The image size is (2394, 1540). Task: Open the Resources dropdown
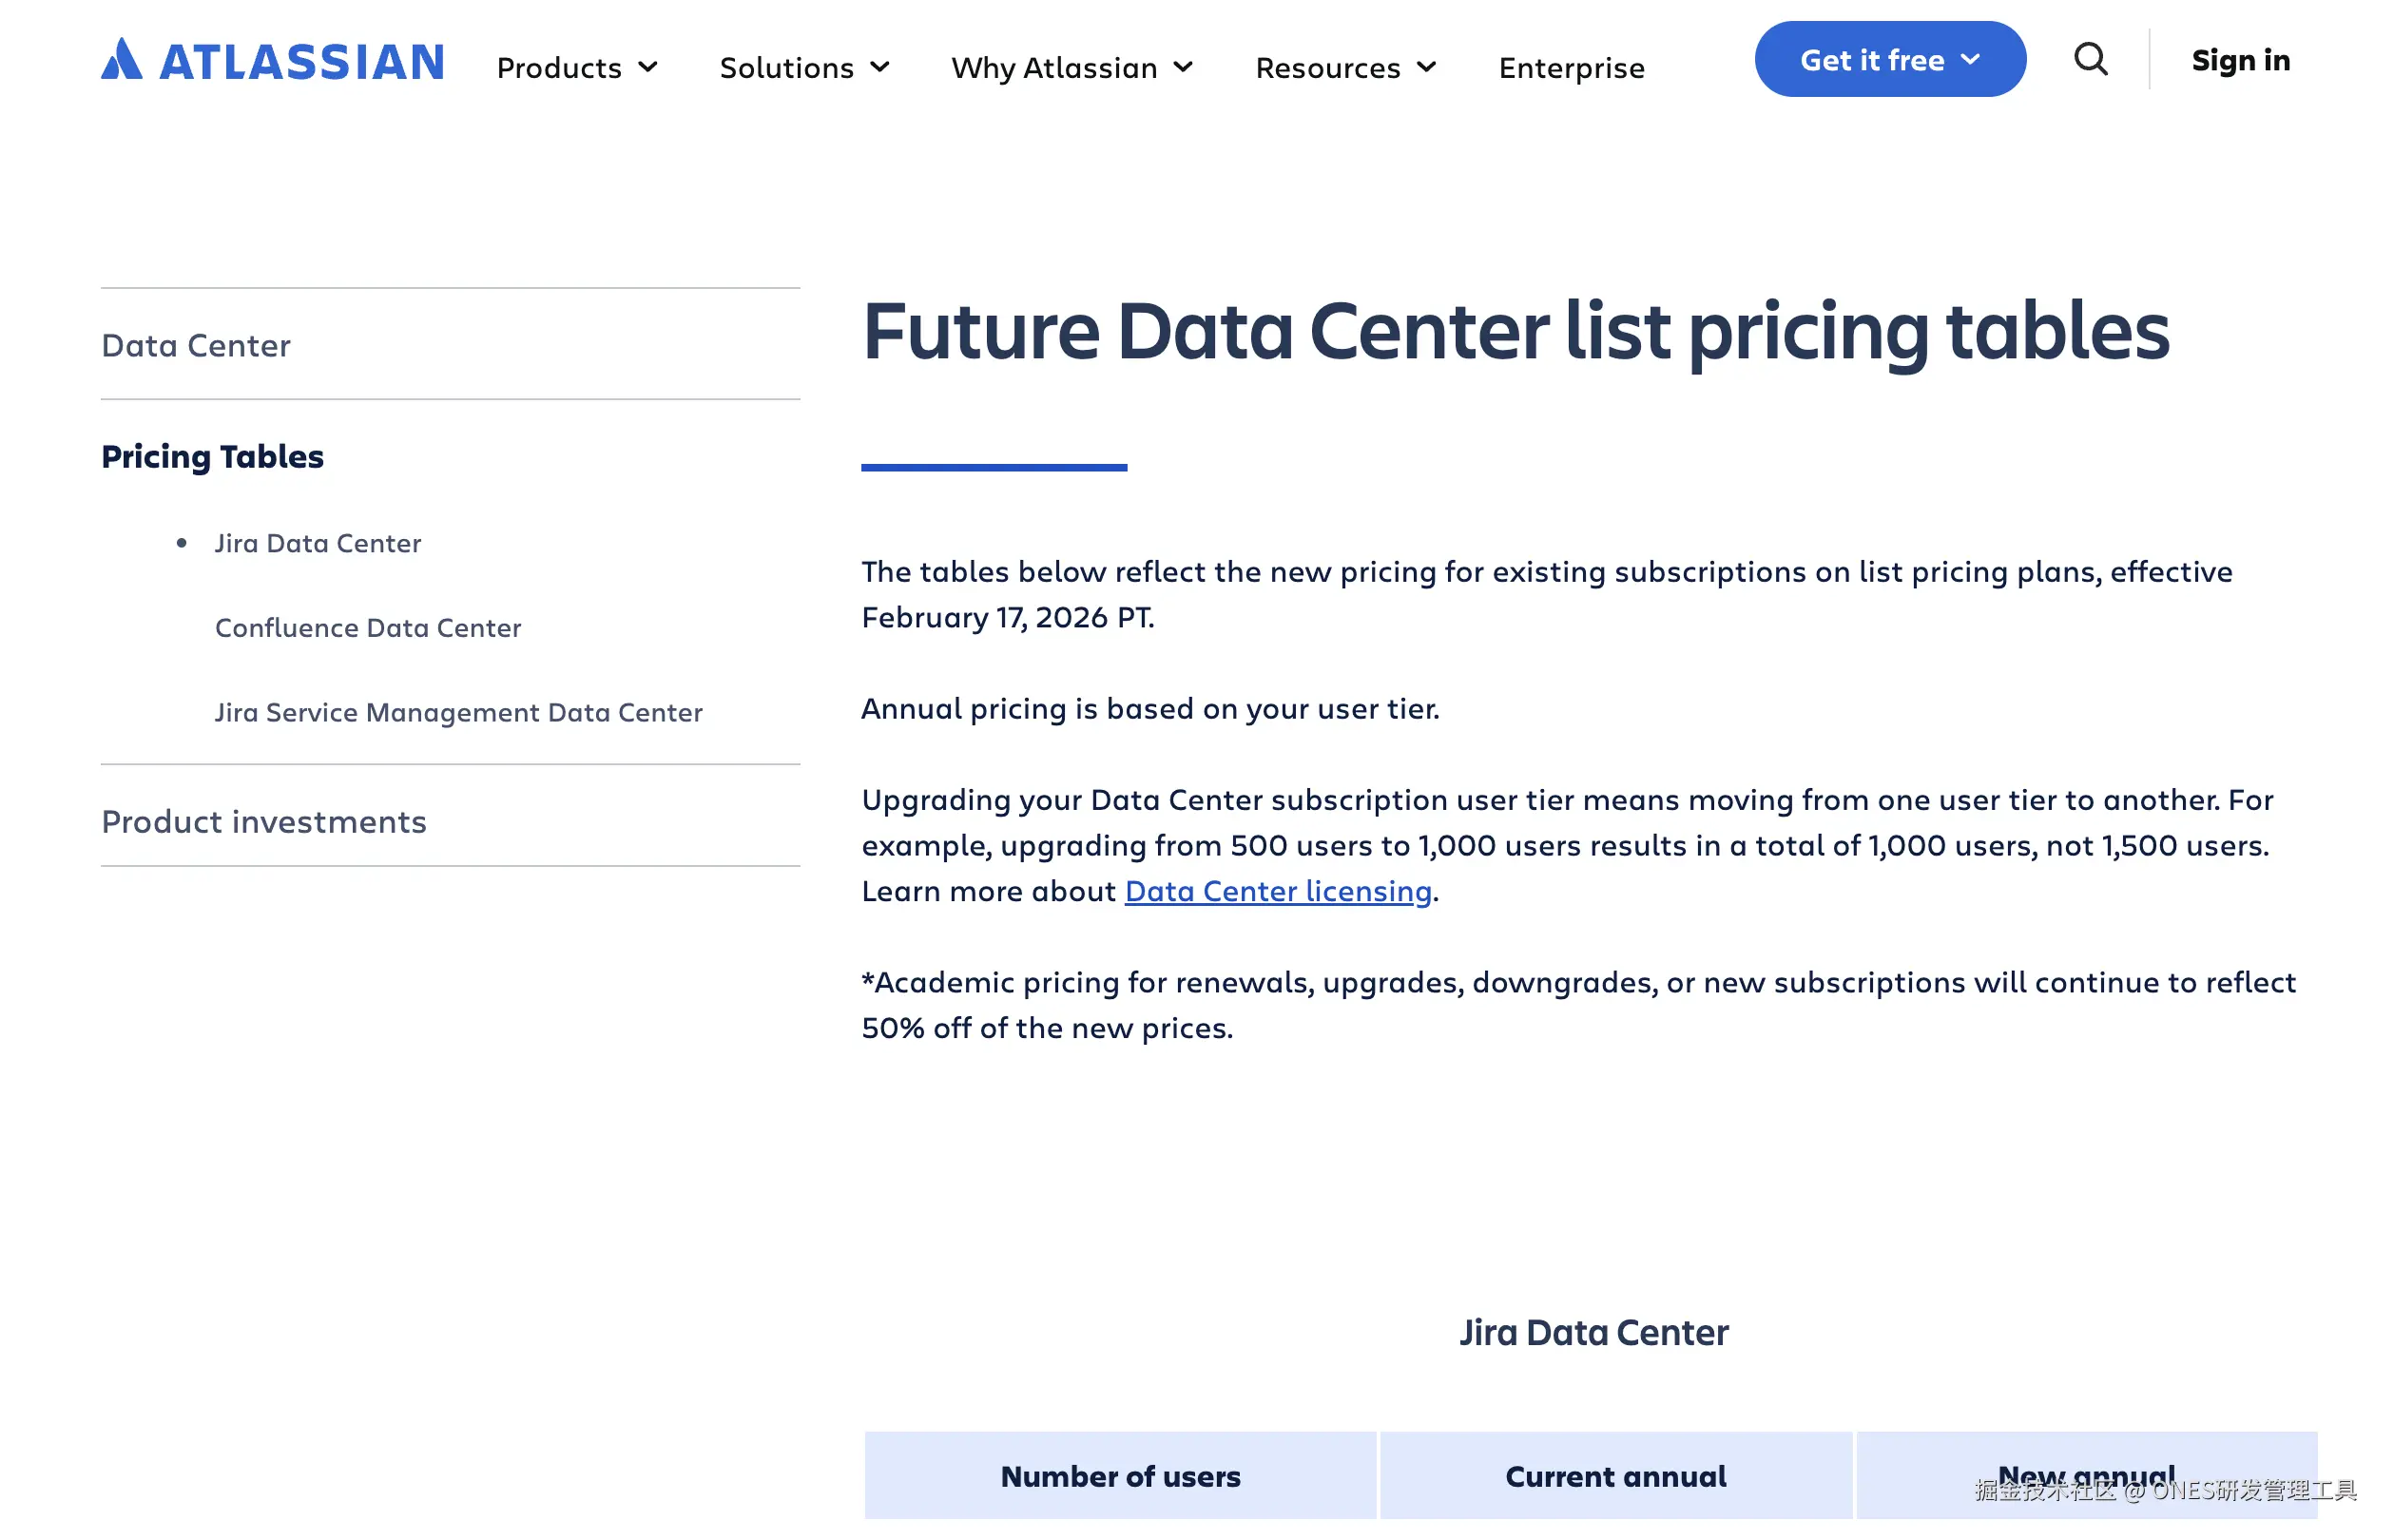pos(1345,68)
